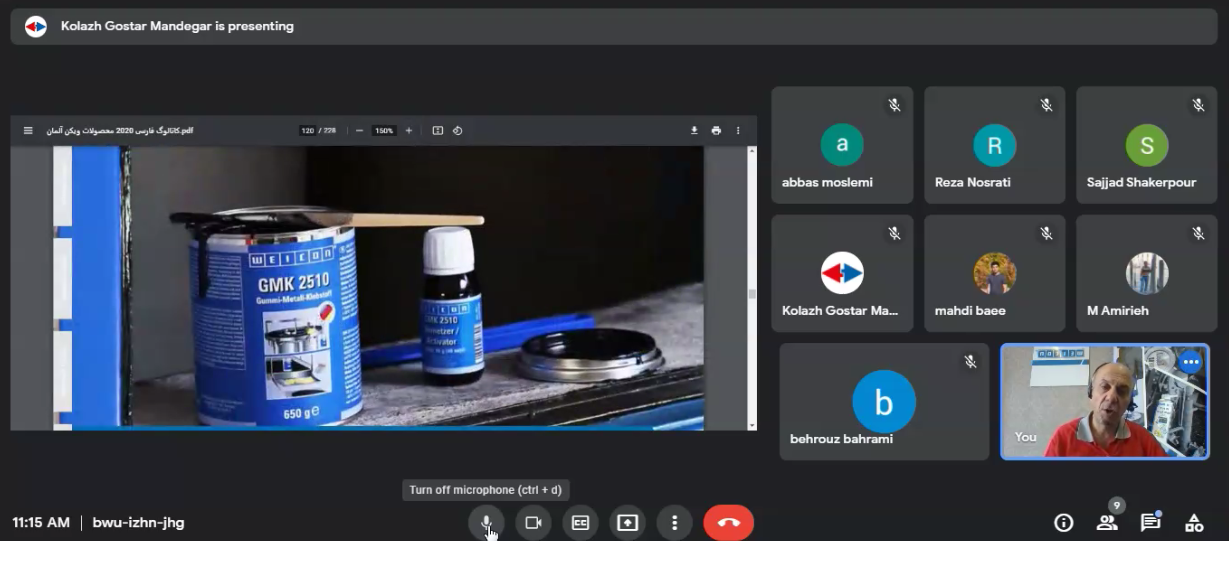Click the 11:15 AM time display
Viewport: 1229px width, 564px height.
coord(41,522)
